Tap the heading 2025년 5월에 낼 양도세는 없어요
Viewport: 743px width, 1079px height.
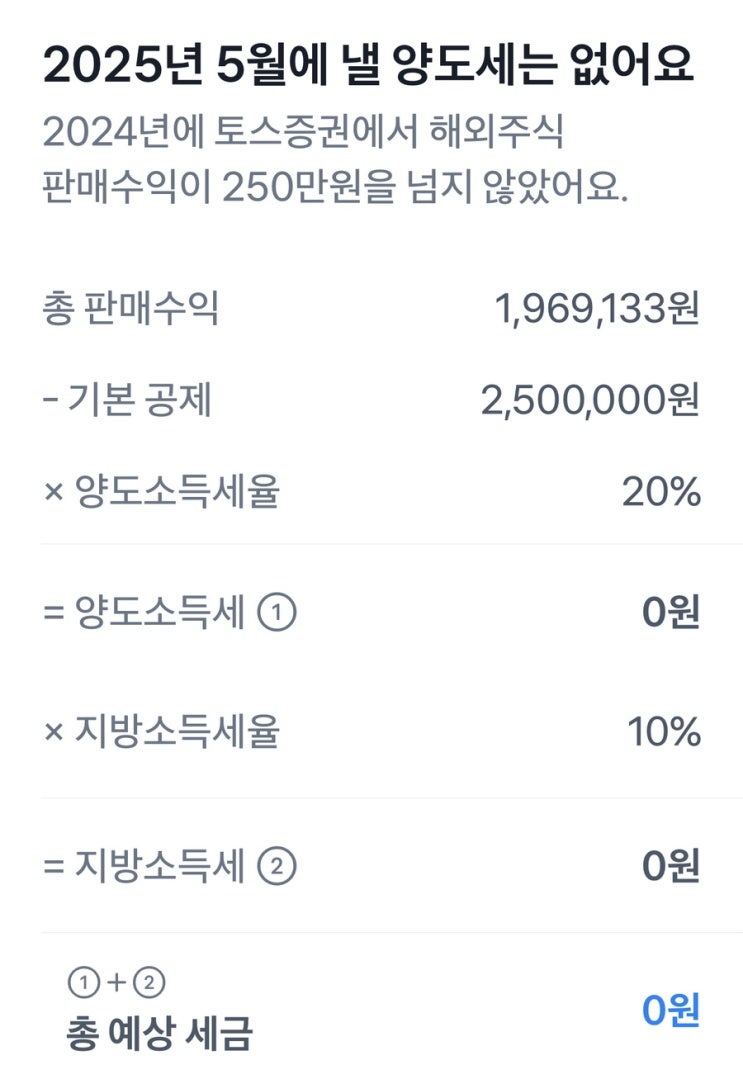point(368,66)
